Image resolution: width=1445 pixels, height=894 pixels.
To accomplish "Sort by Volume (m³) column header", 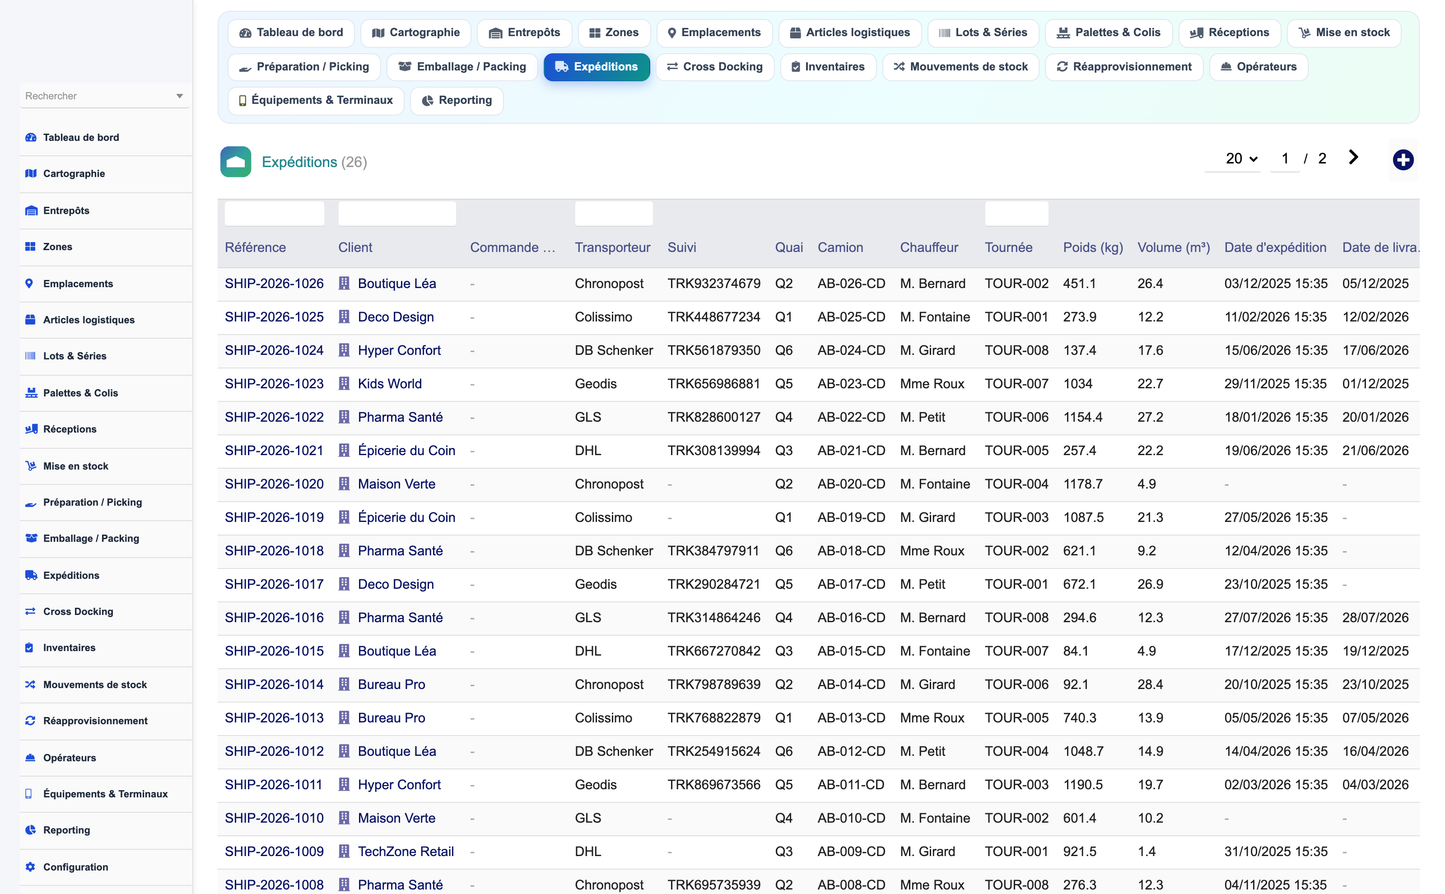I will click(x=1174, y=248).
